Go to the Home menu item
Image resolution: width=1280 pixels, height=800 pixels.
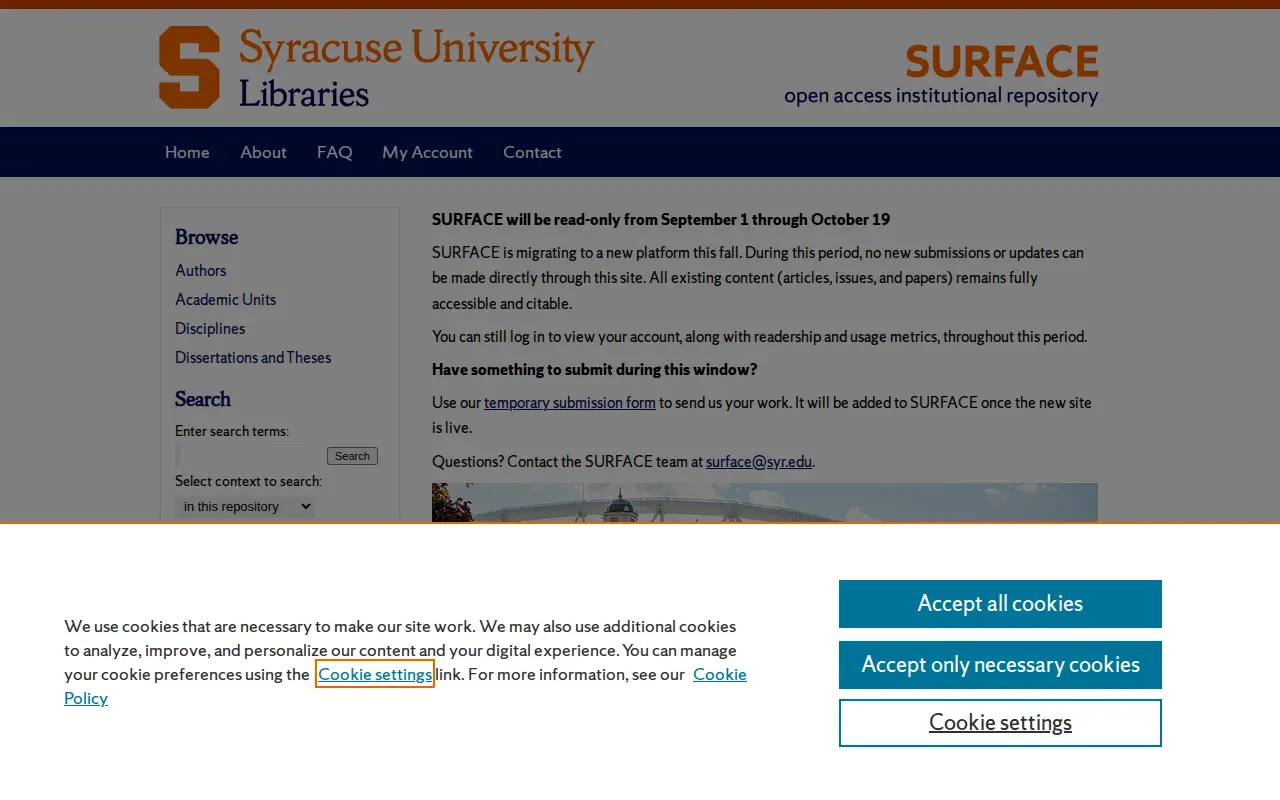coord(187,152)
